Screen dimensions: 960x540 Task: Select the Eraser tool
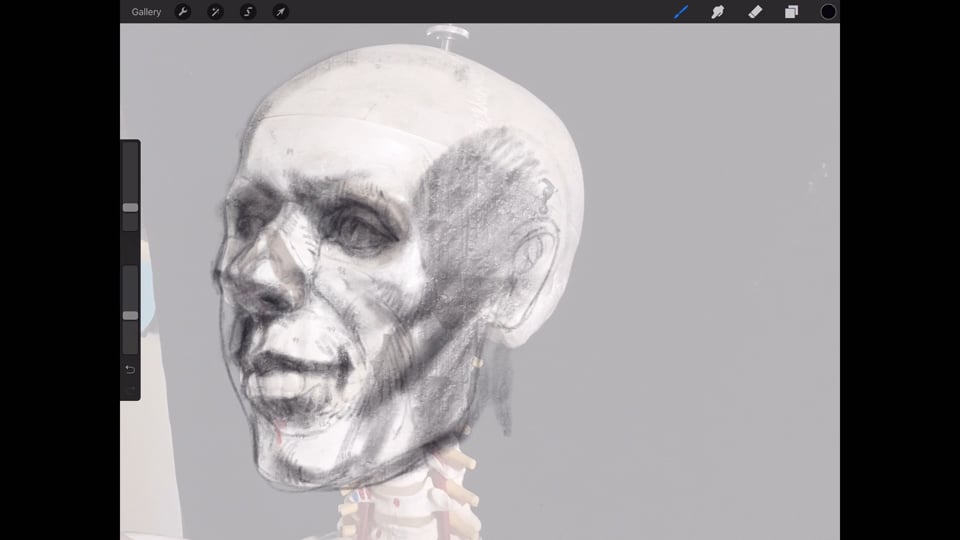click(755, 12)
